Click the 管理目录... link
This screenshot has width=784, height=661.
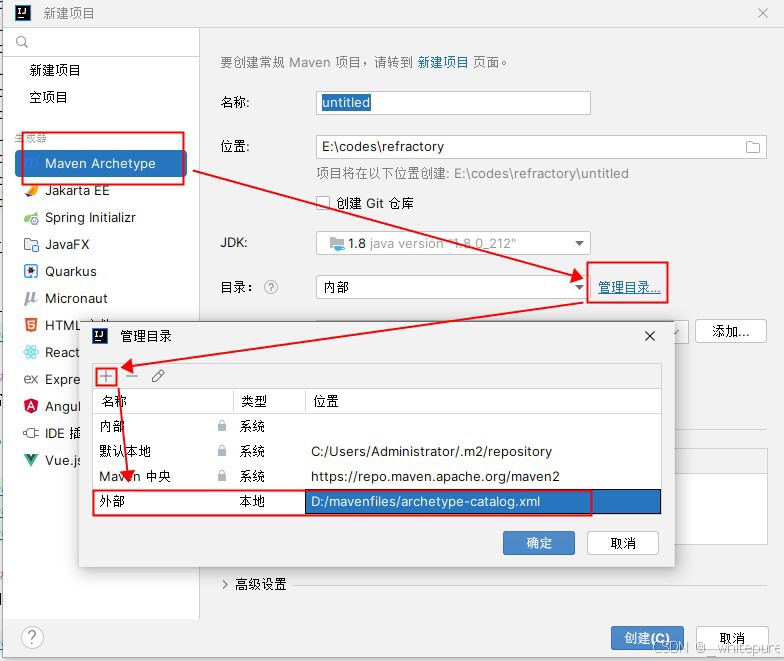(x=629, y=288)
